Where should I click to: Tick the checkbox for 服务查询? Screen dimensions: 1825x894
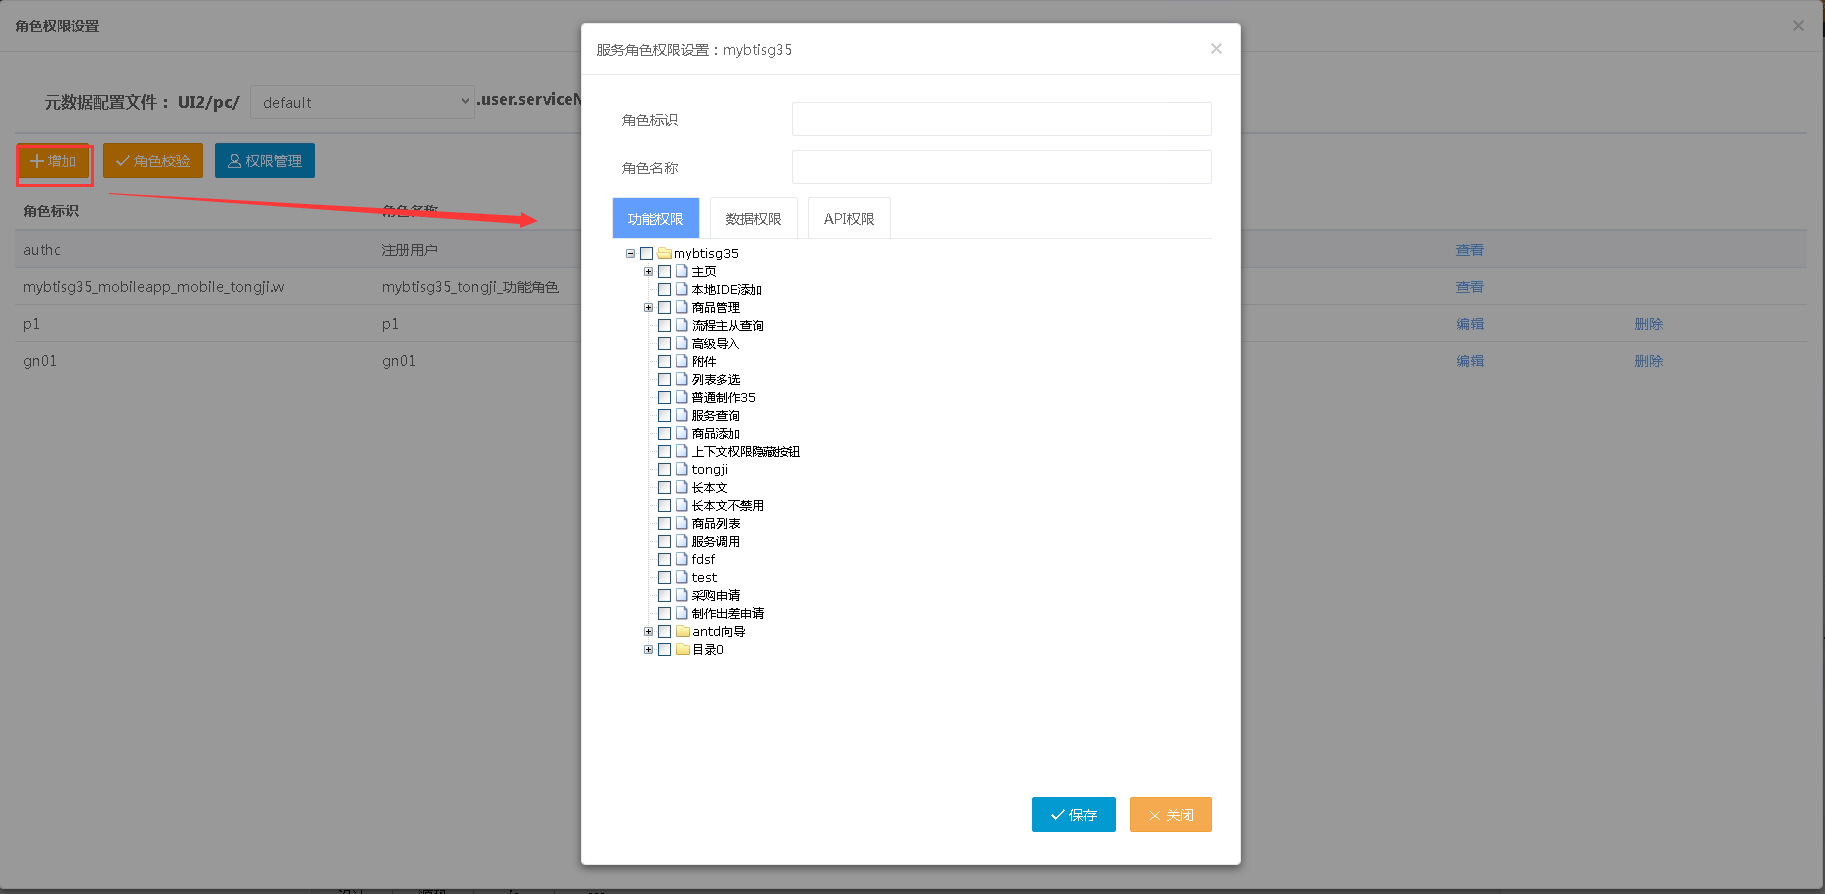pyautogui.click(x=664, y=416)
